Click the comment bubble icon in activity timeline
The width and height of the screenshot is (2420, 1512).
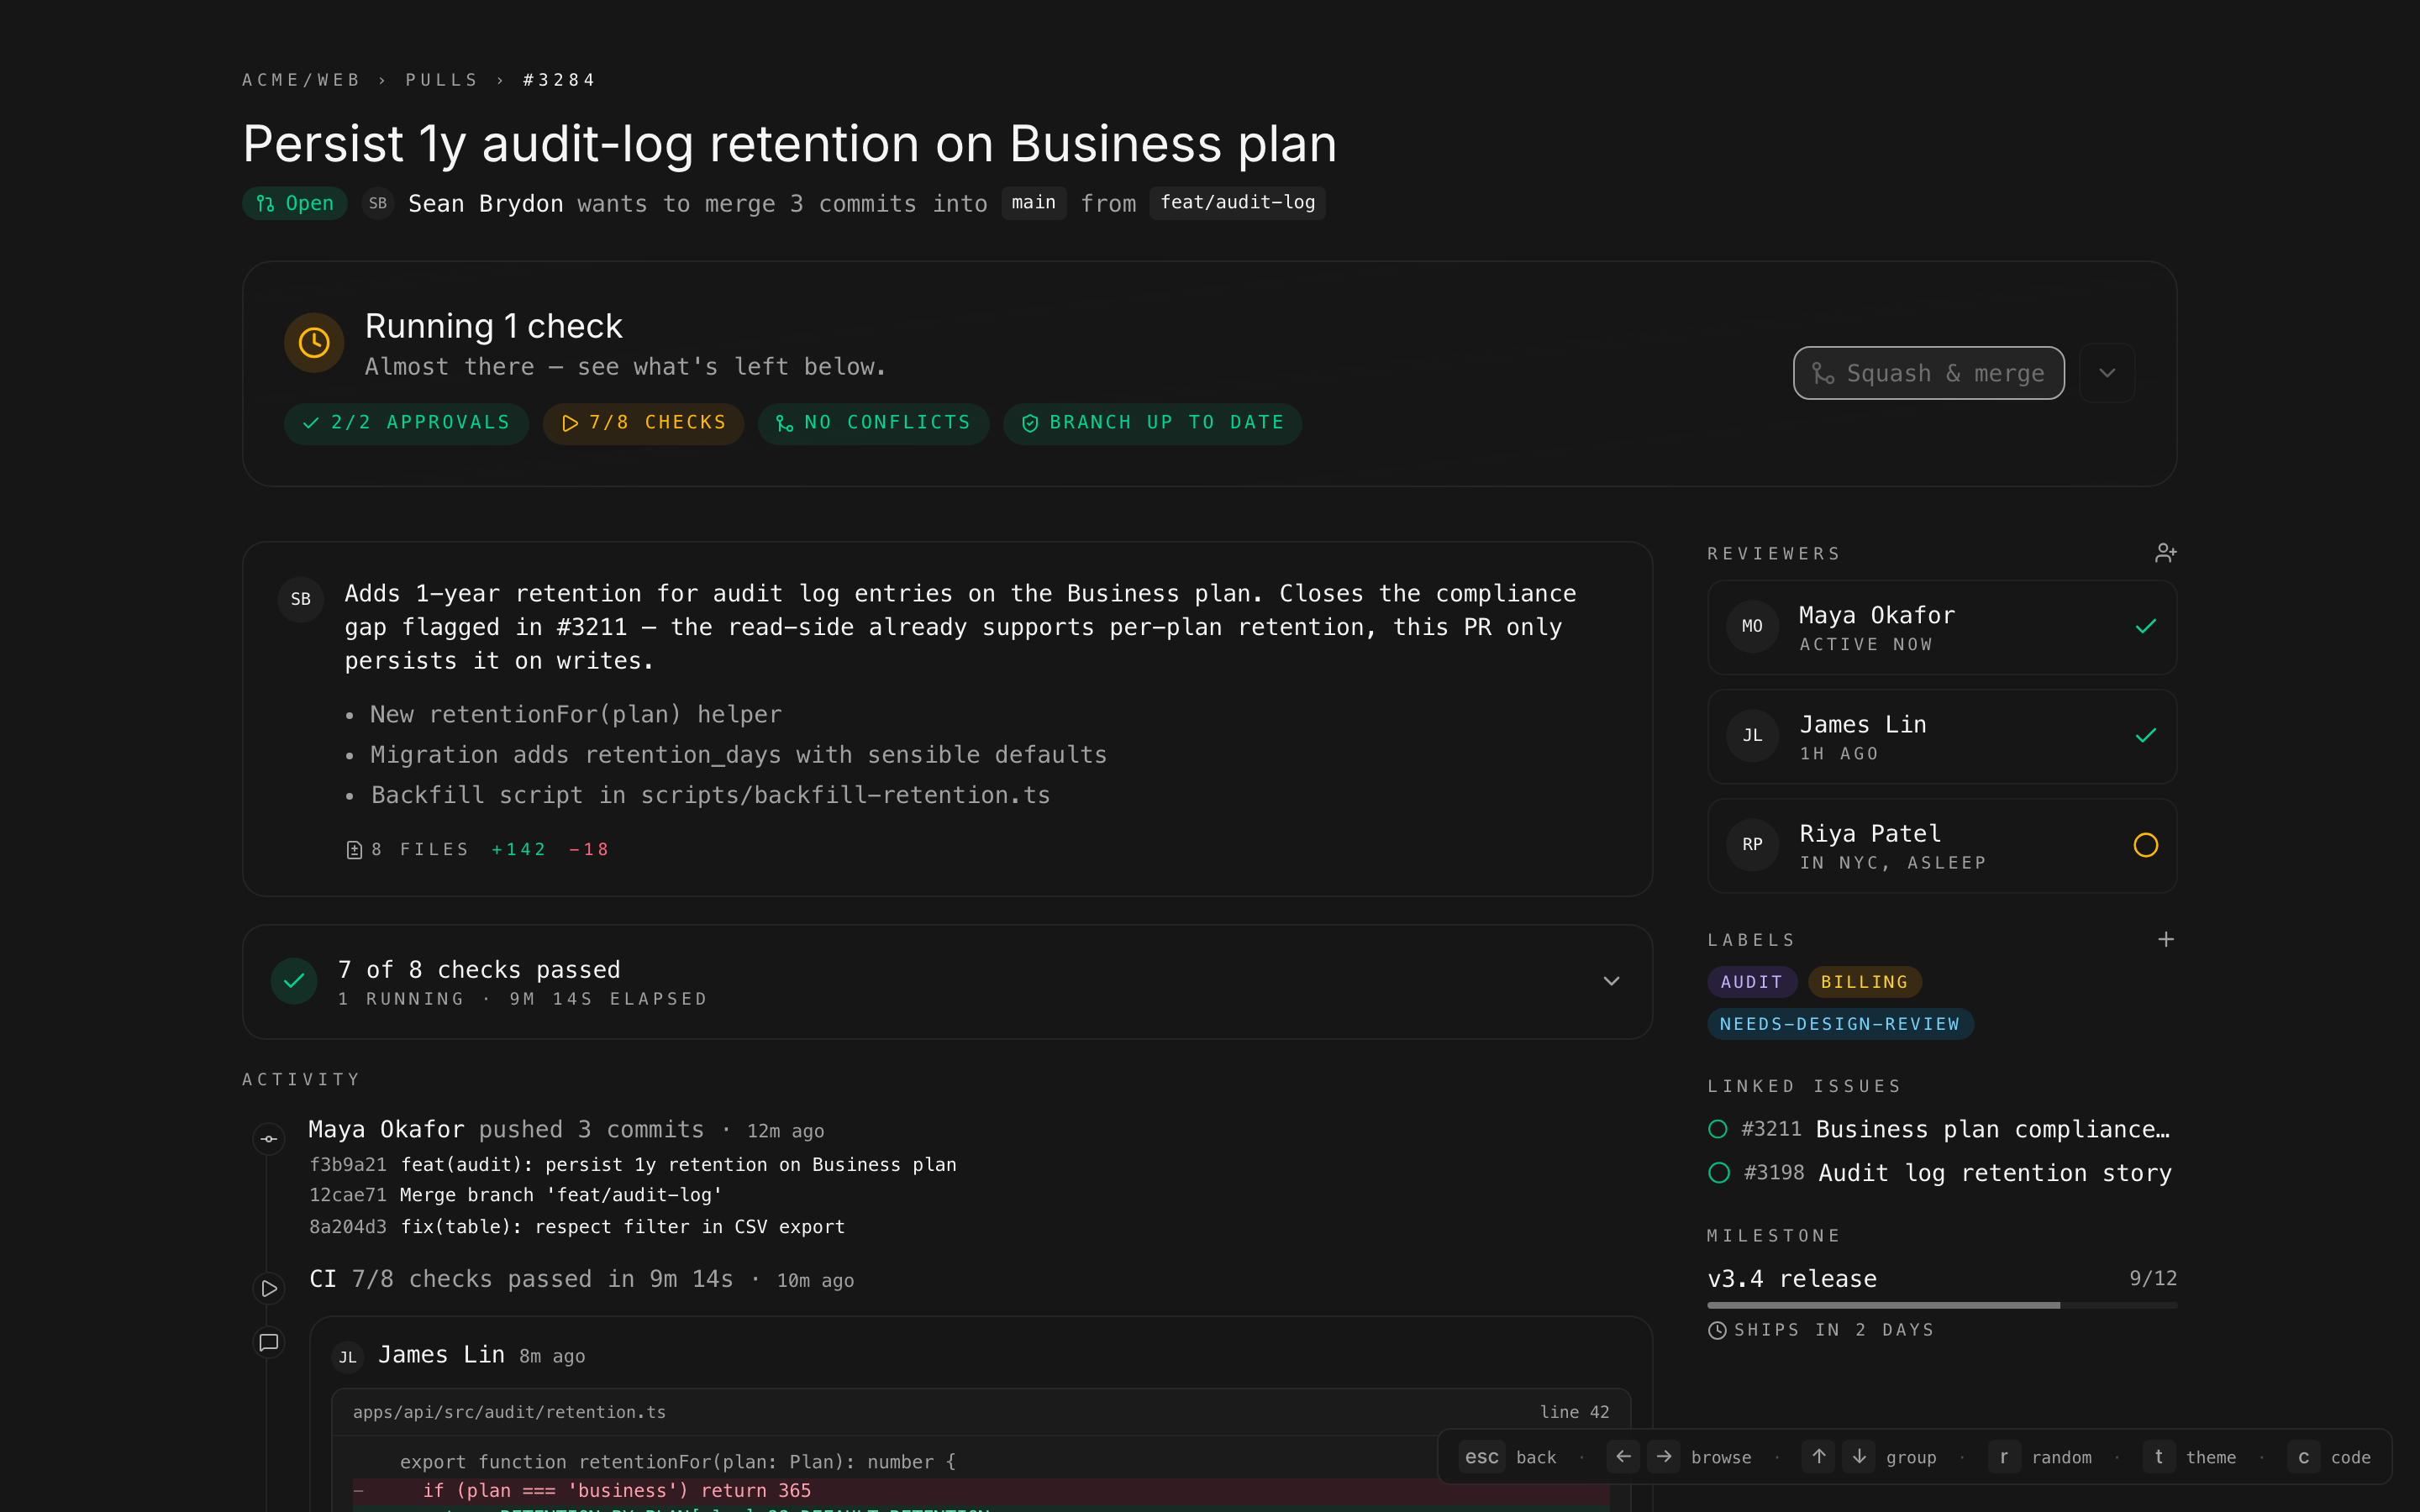coord(269,1342)
